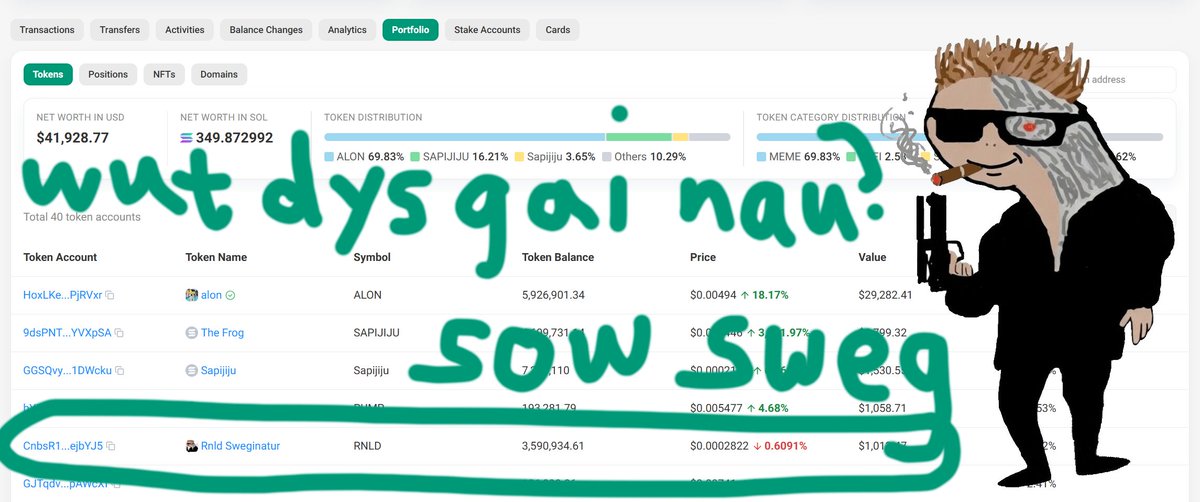Copy the CnbsR1...ejbYJ5 token account address

[111, 446]
